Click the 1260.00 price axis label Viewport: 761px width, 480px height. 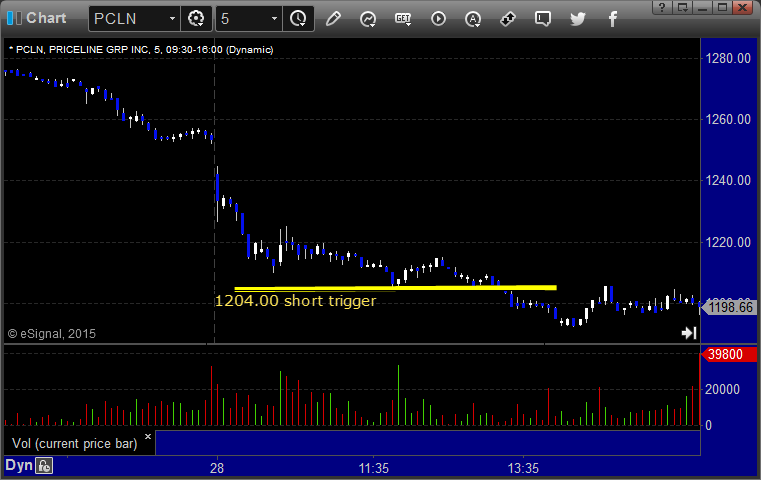tap(728, 119)
